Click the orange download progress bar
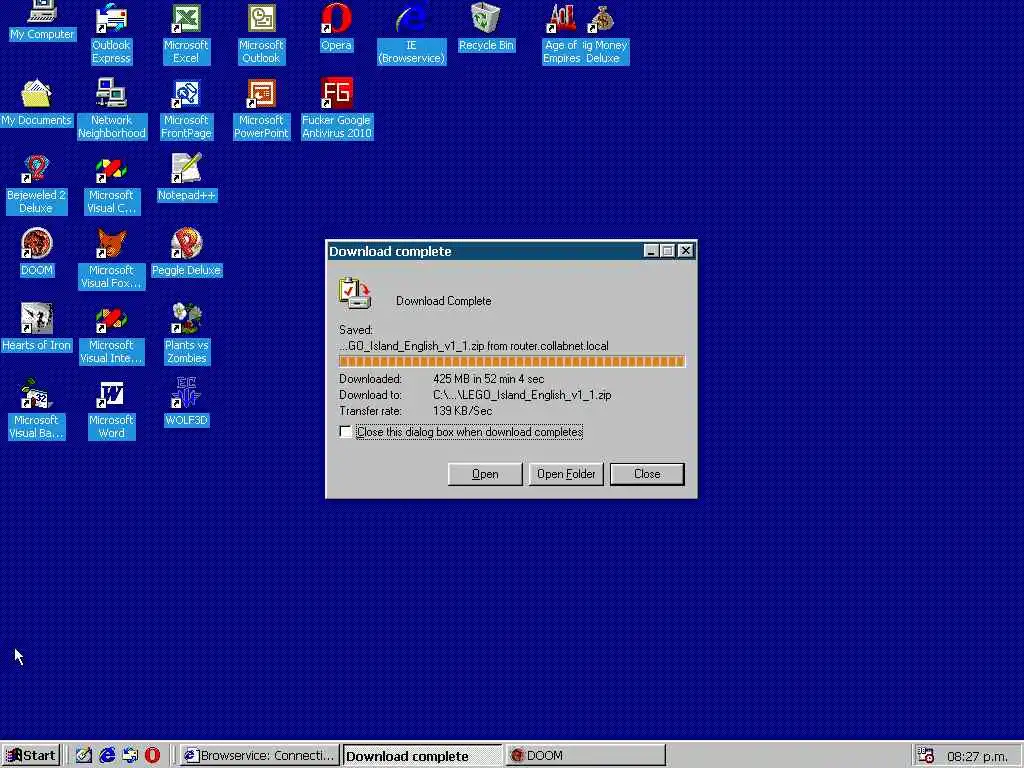The height and width of the screenshot is (768, 1024). pyautogui.click(x=512, y=361)
